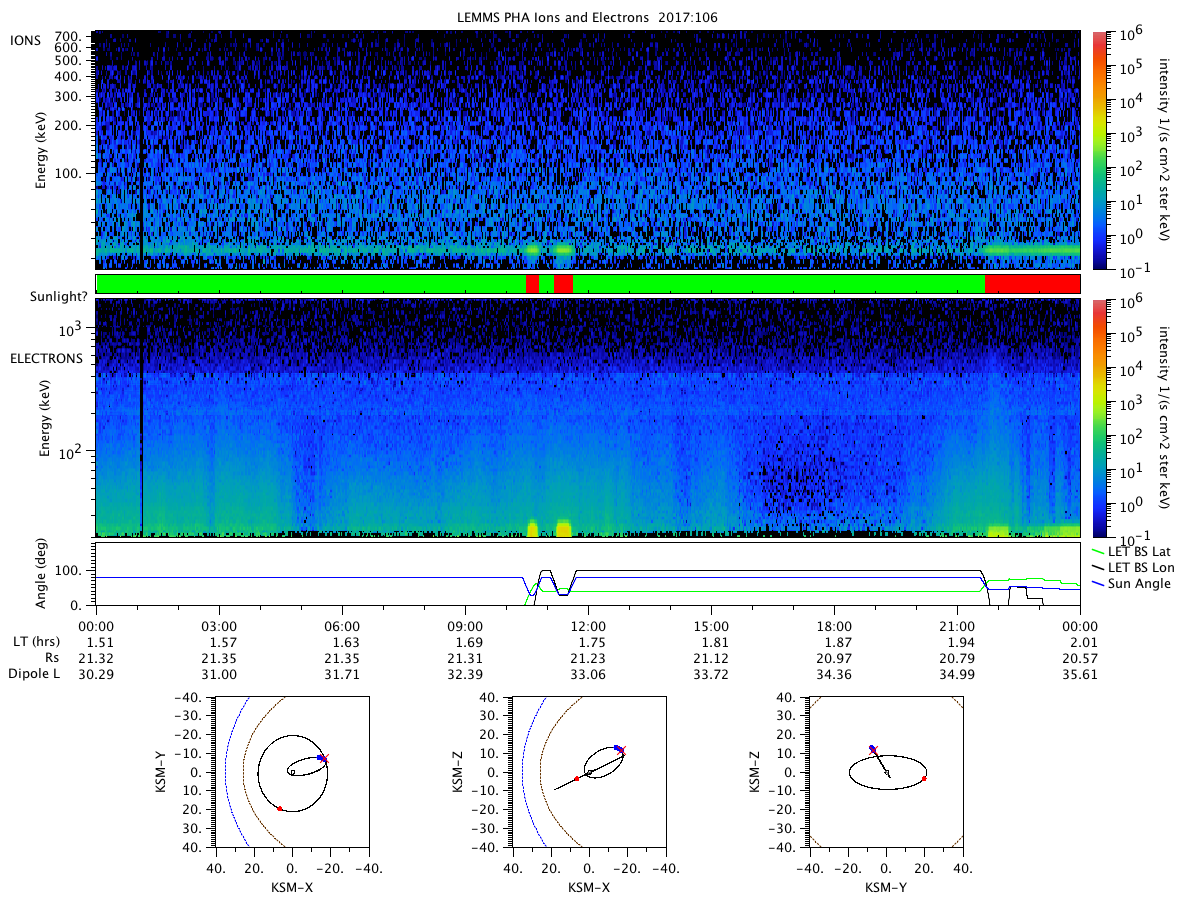Click the KSM-X vs KSM-Y orbit plot
The width and height of the screenshot is (1200, 900).
click(292, 772)
